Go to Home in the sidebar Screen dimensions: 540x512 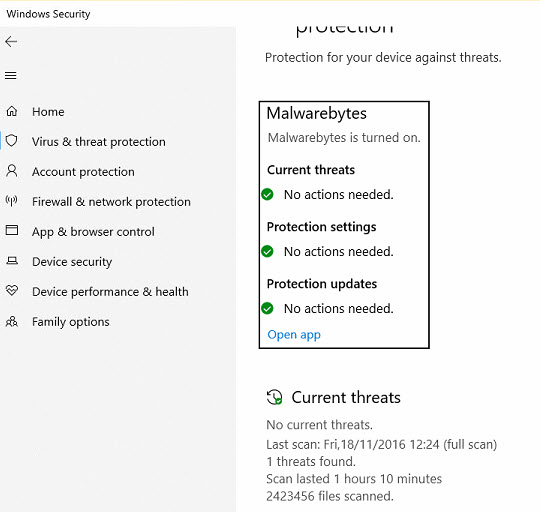coord(48,112)
